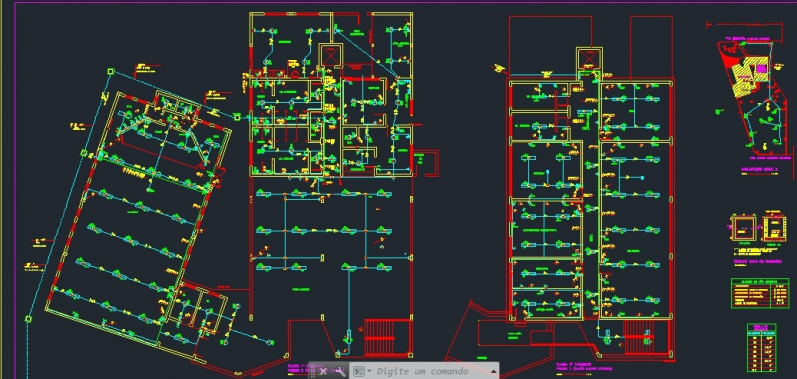Select the large green legend table
The width and height of the screenshot is (797, 379).
point(760,293)
